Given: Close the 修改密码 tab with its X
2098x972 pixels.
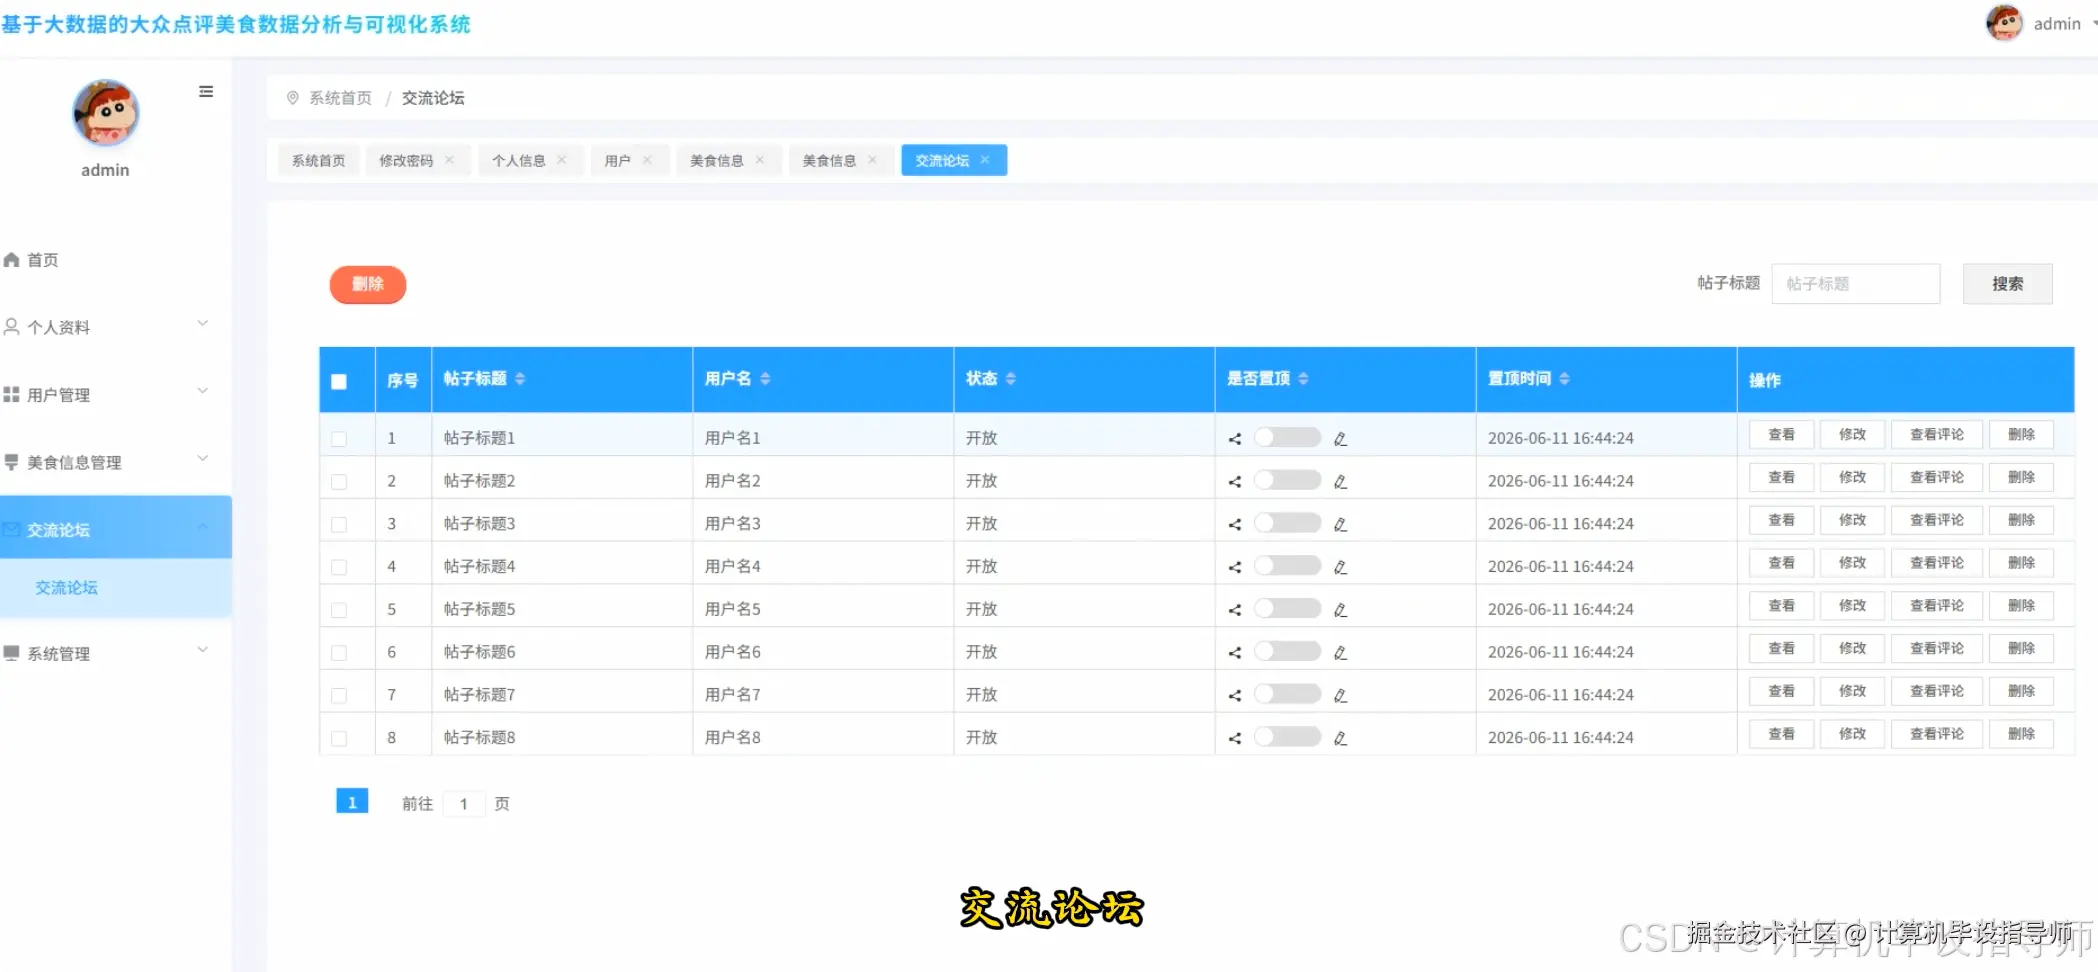Looking at the screenshot, I should 450,160.
